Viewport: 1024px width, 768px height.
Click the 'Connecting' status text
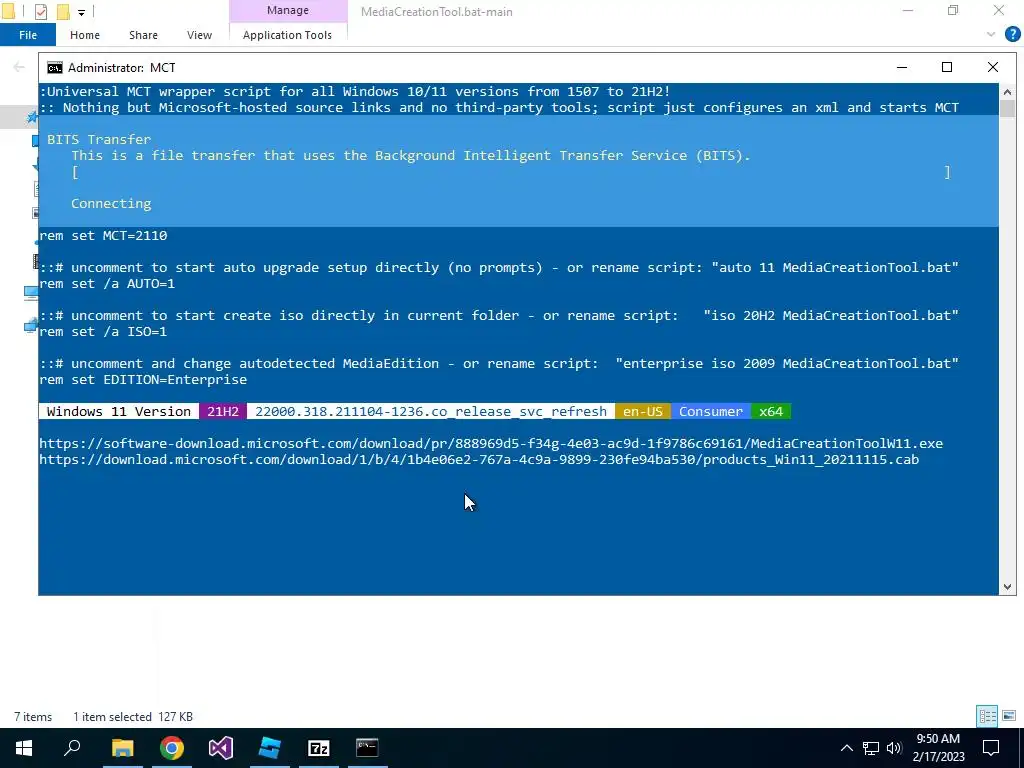coord(111,204)
